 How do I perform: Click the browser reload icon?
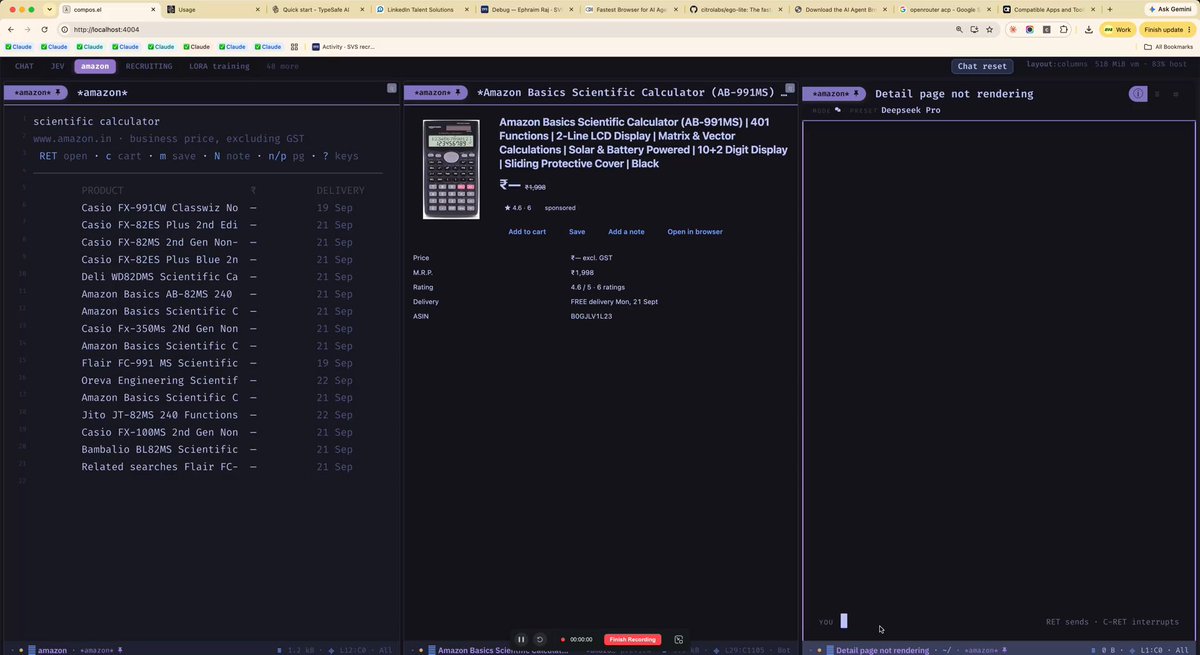[44, 29]
